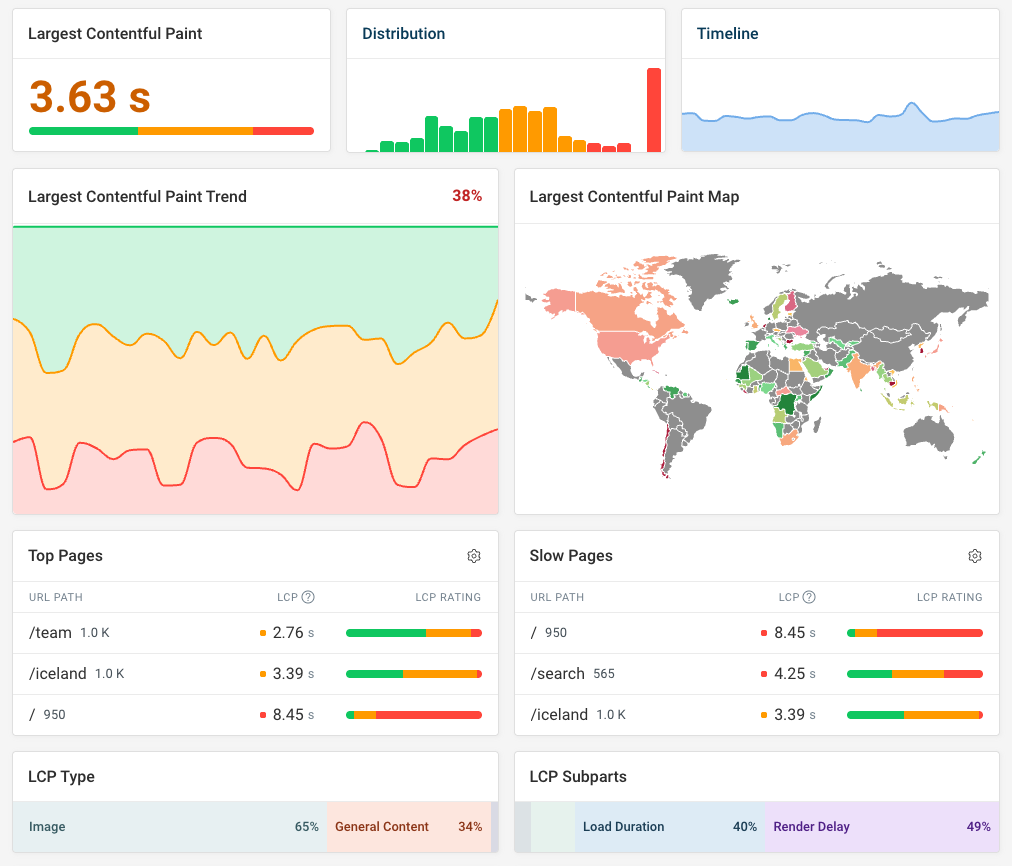The width and height of the screenshot is (1012, 866).
Task: Open the Slow Pages settings gear
Action: click(x=975, y=556)
